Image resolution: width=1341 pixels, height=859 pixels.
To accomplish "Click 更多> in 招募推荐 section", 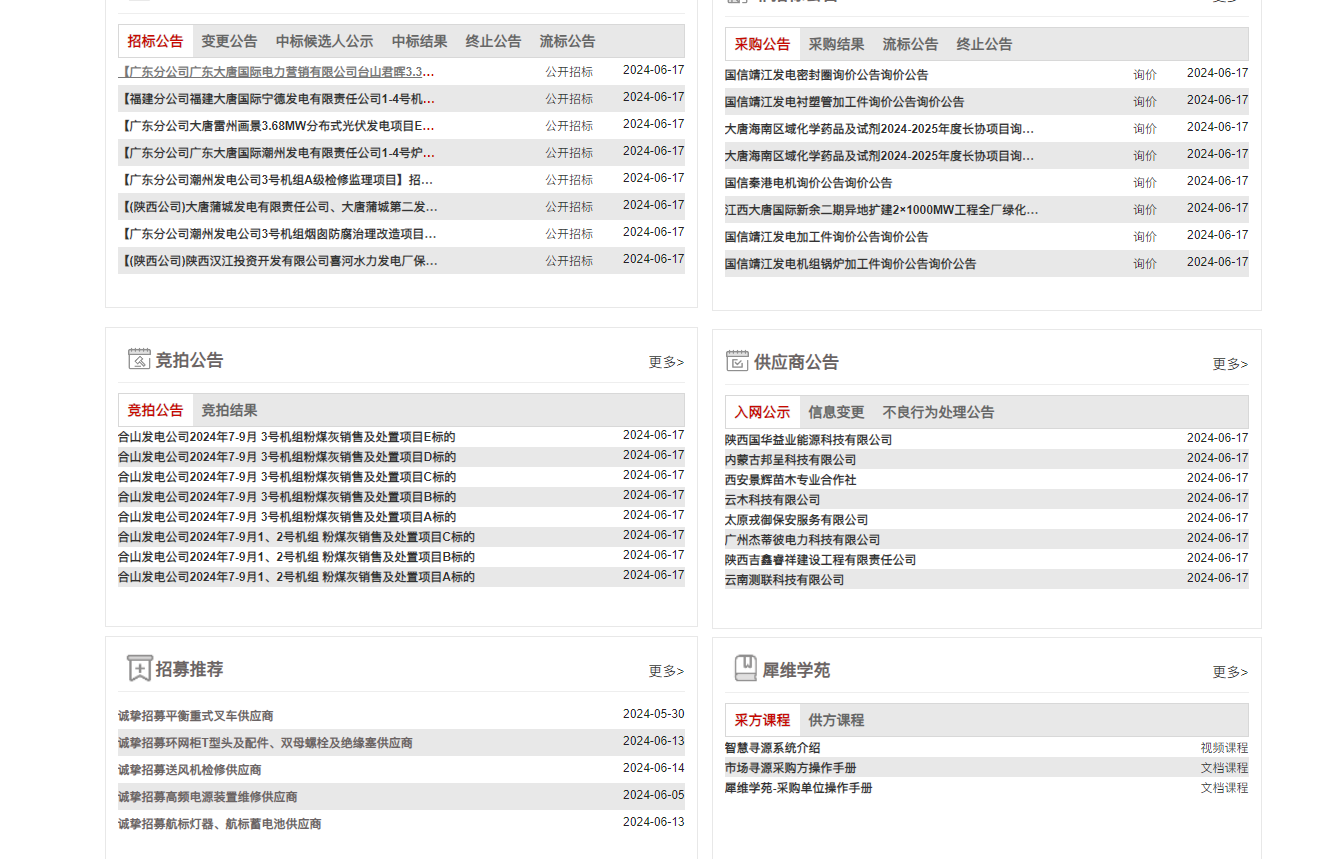I will tap(666, 671).
